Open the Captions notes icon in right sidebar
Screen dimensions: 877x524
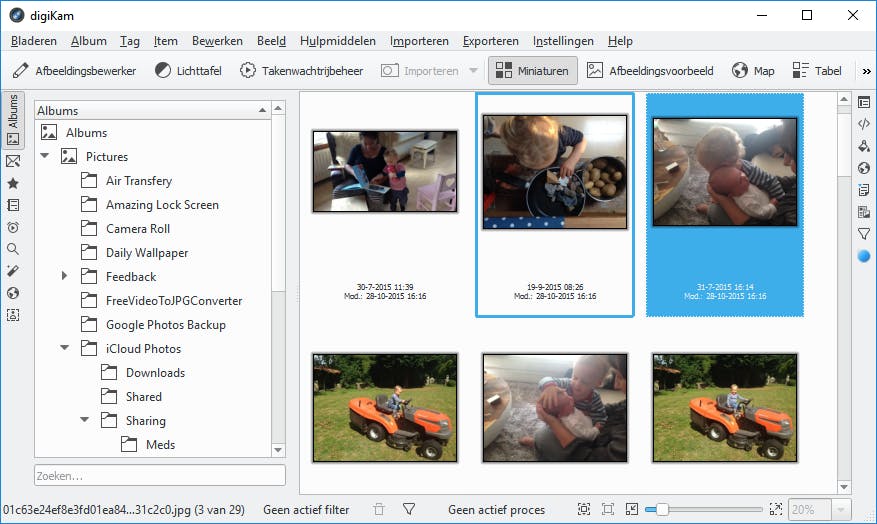click(x=864, y=190)
